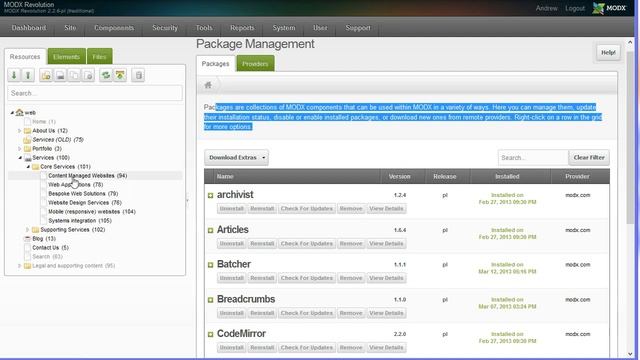The width and height of the screenshot is (640, 360).
Task: Click the Blog resource icon in tree
Action: click(27, 239)
